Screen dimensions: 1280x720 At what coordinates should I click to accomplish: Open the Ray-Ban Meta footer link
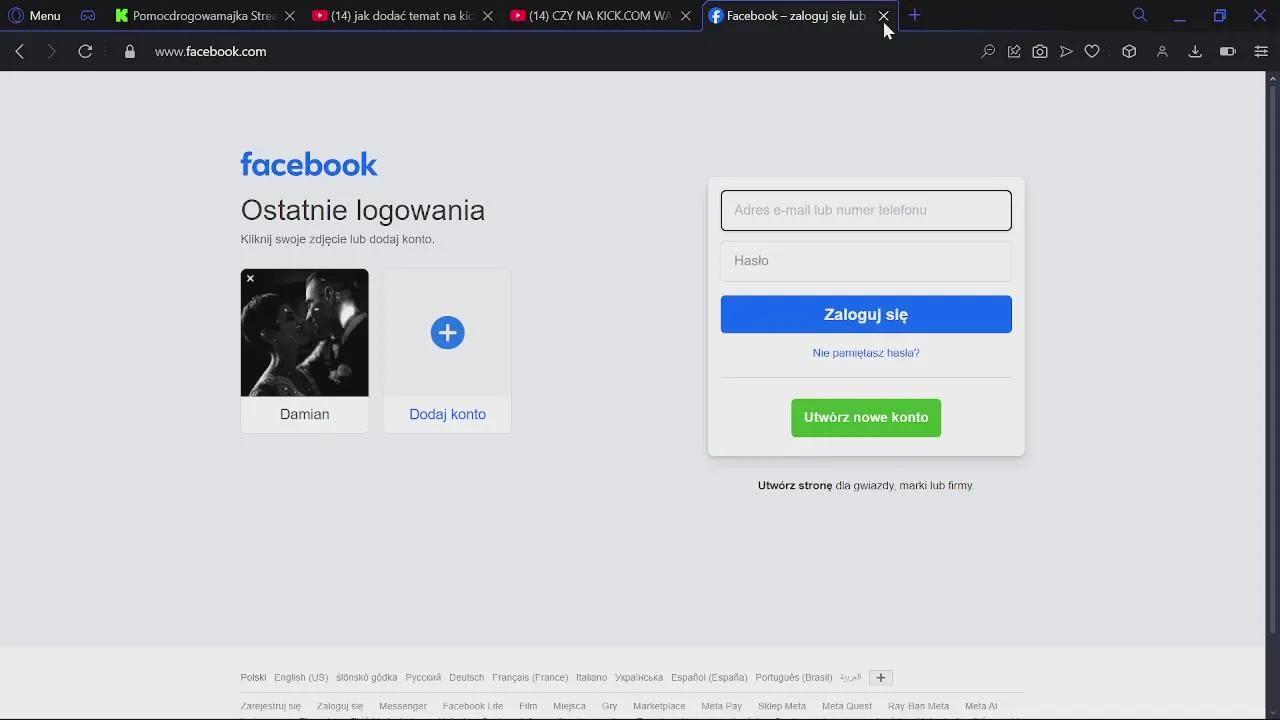pyautogui.click(x=918, y=706)
